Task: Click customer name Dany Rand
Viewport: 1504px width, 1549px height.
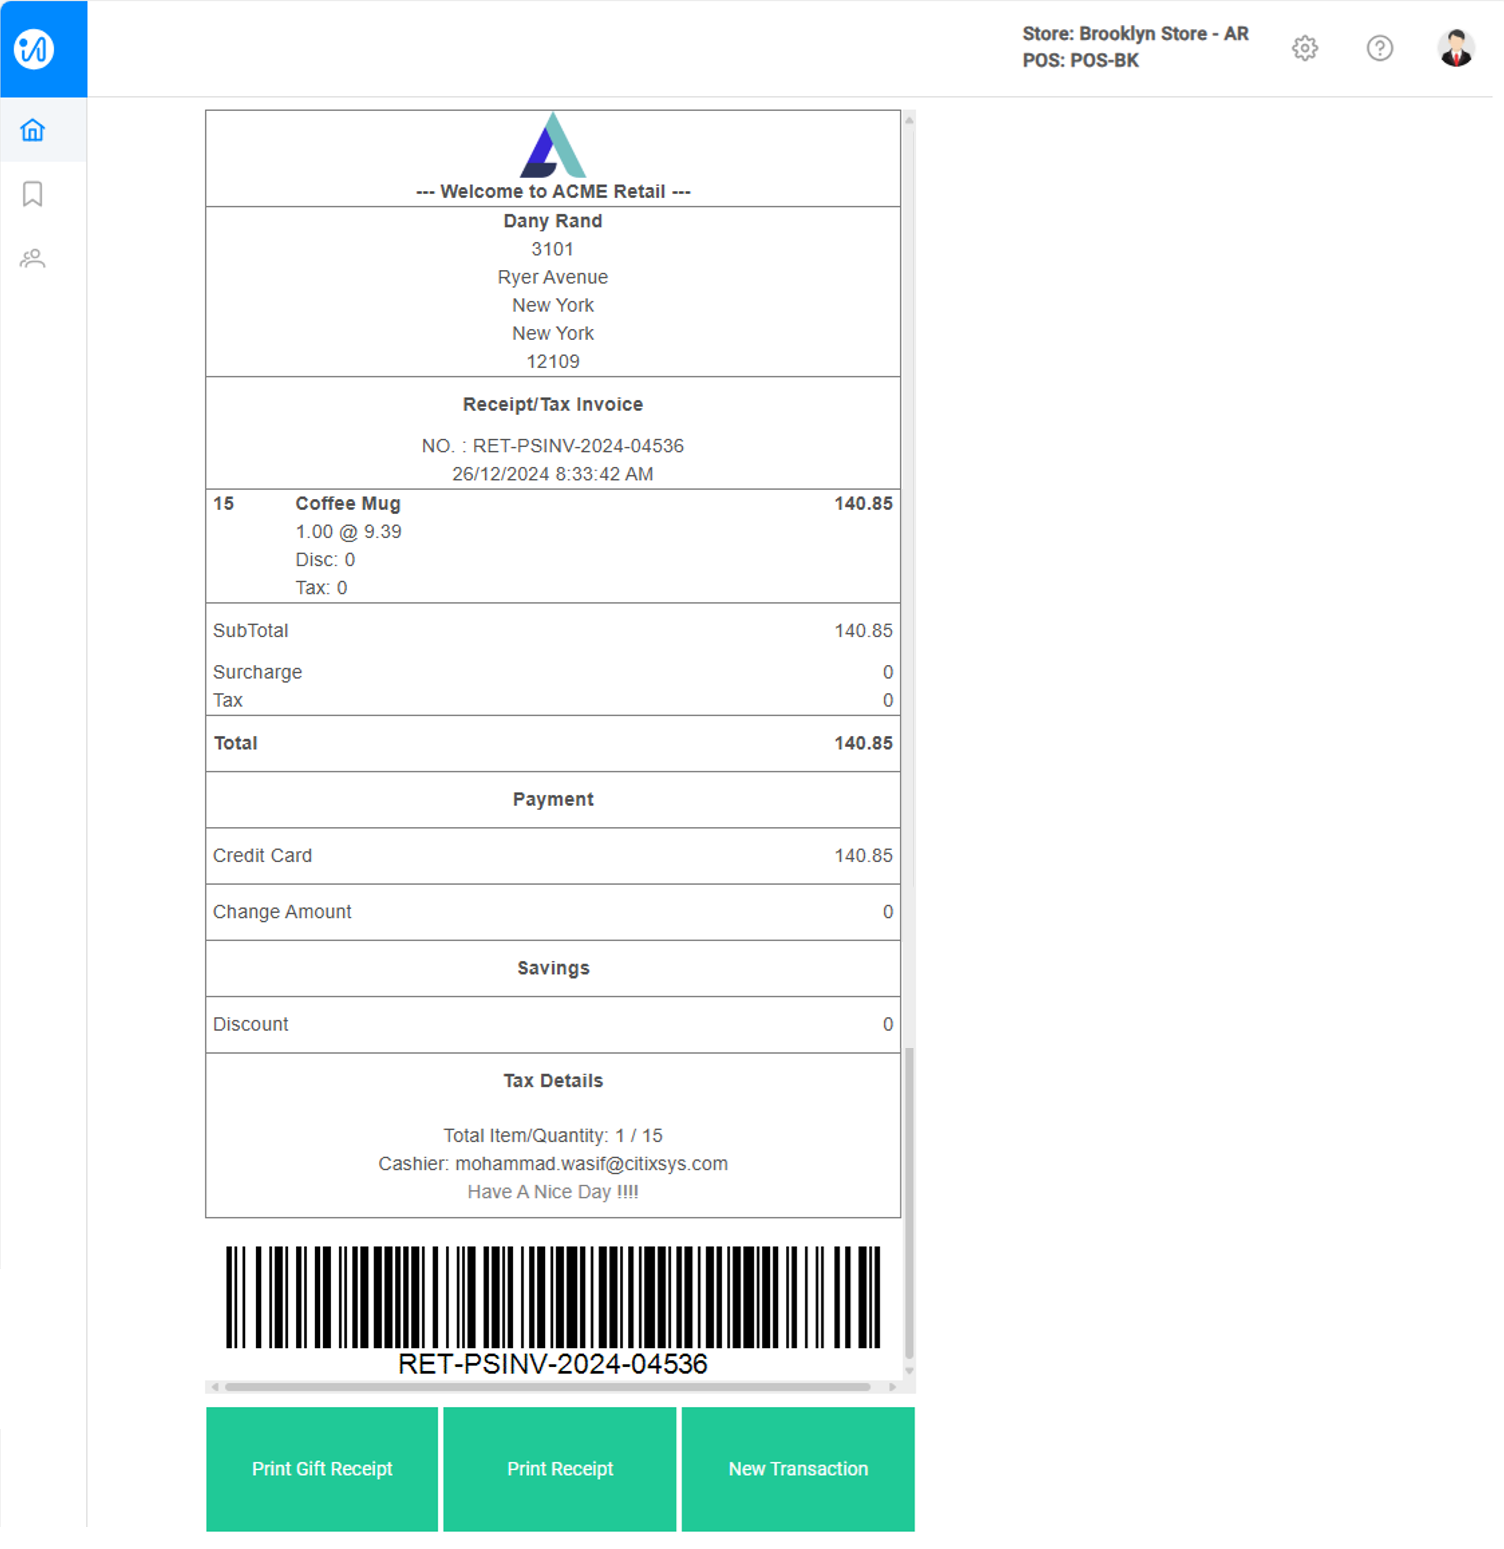Action: click(x=553, y=221)
